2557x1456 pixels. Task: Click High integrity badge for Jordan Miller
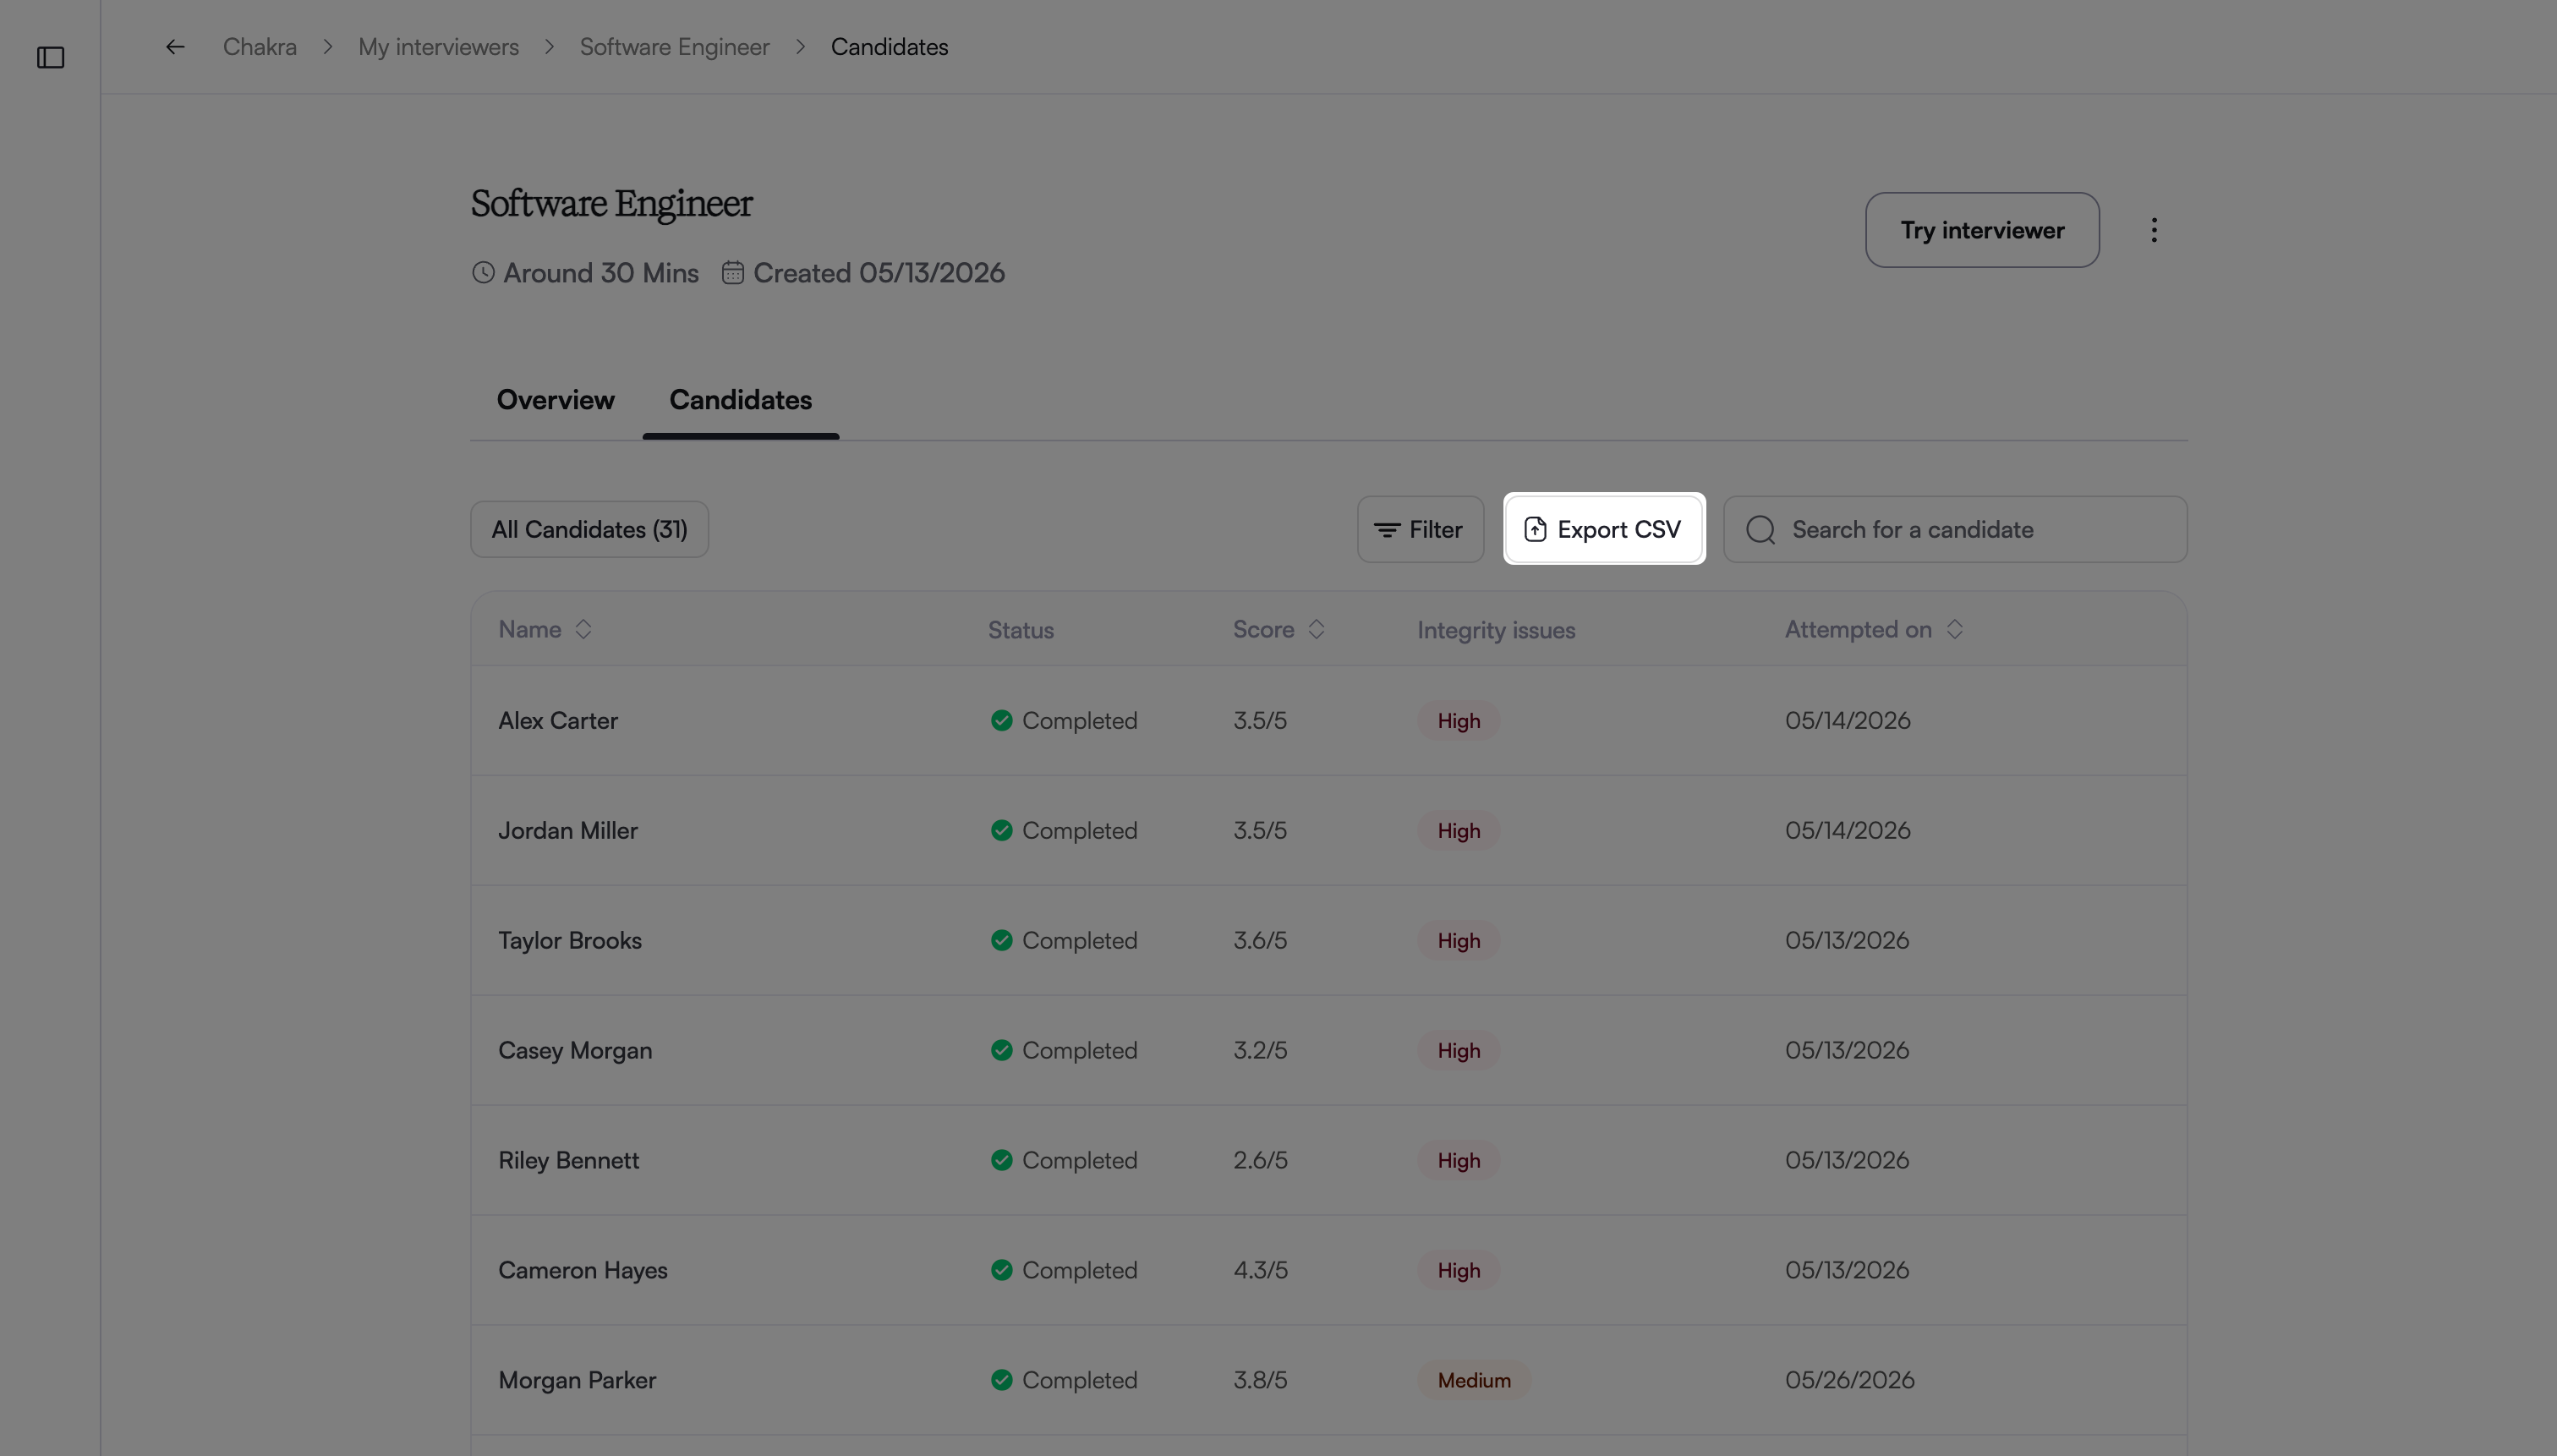pyautogui.click(x=1458, y=830)
